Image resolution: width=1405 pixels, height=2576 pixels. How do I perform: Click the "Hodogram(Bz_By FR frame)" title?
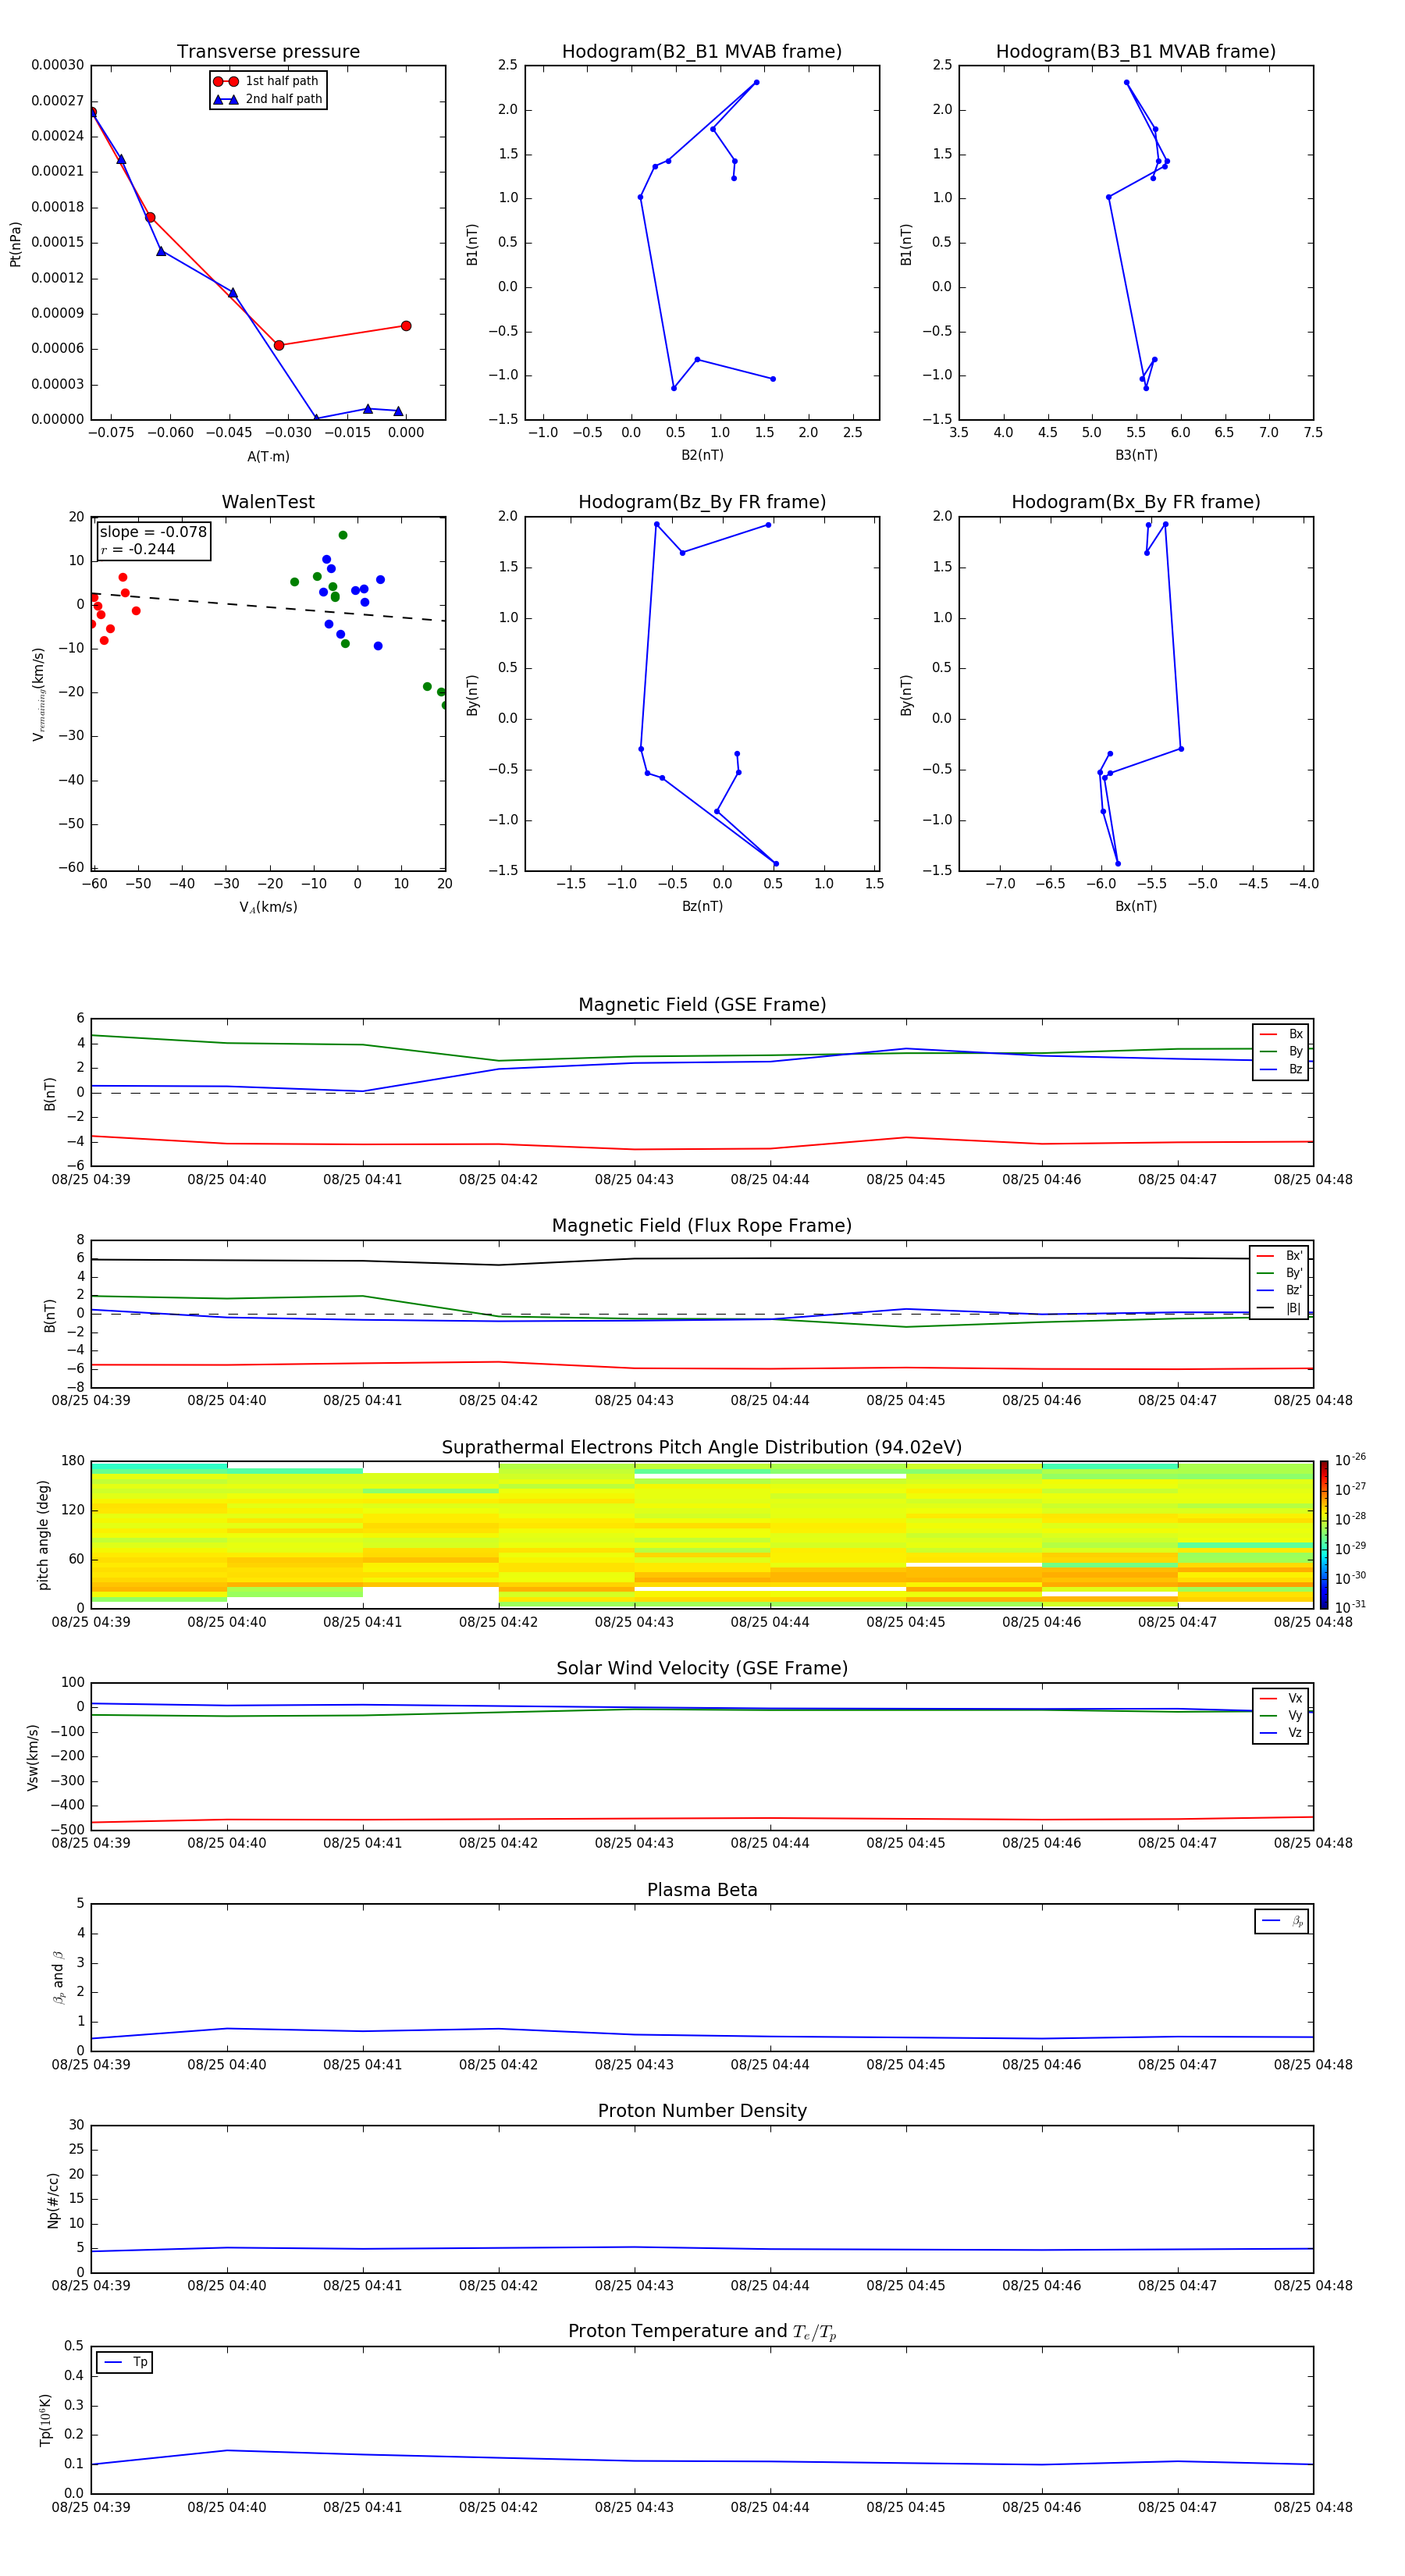point(702,502)
